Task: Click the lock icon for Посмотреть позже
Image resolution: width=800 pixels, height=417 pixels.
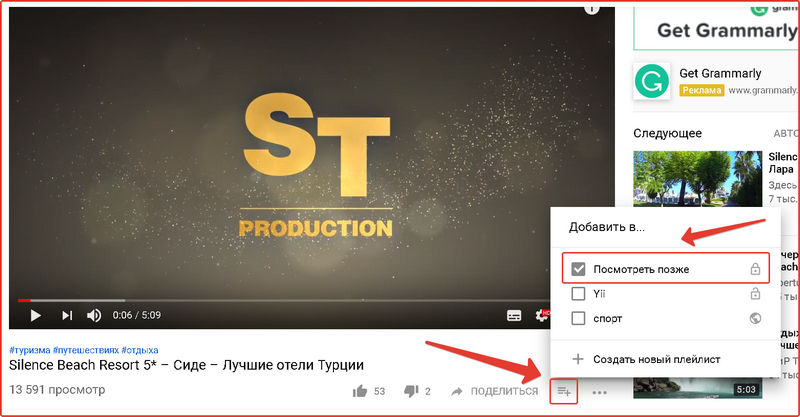Action: [x=755, y=269]
